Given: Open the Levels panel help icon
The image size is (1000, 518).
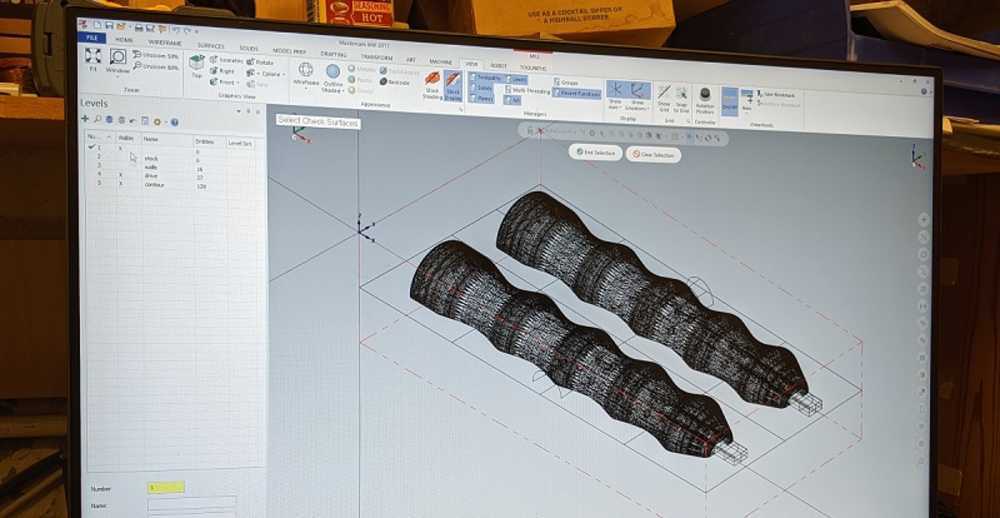Looking at the screenshot, I should (174, 122).
